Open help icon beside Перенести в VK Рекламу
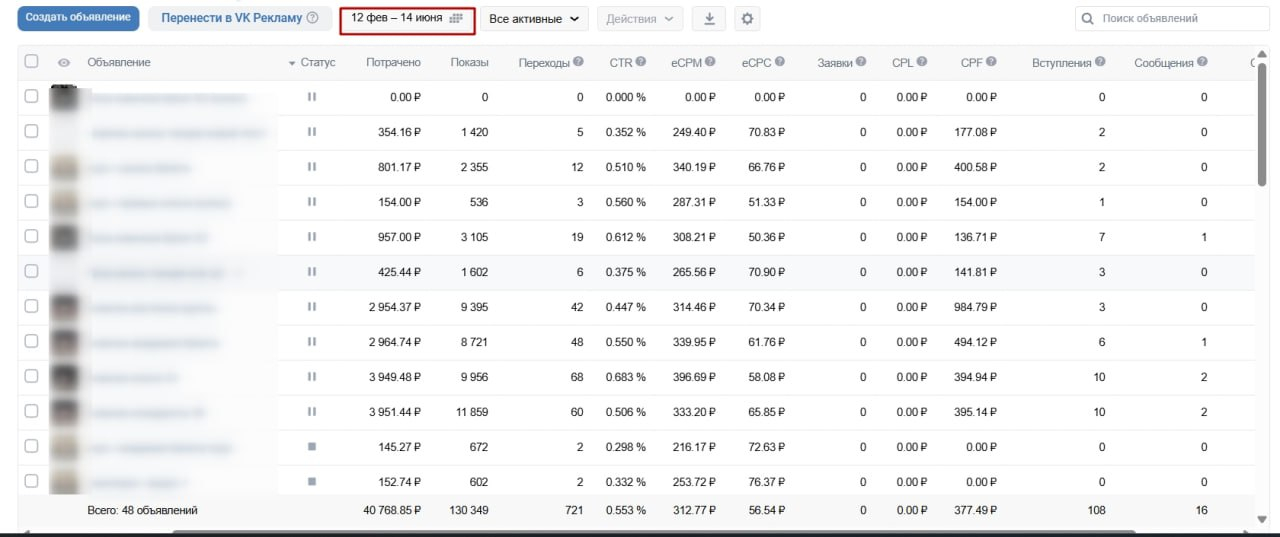 (x=312, y=18)
